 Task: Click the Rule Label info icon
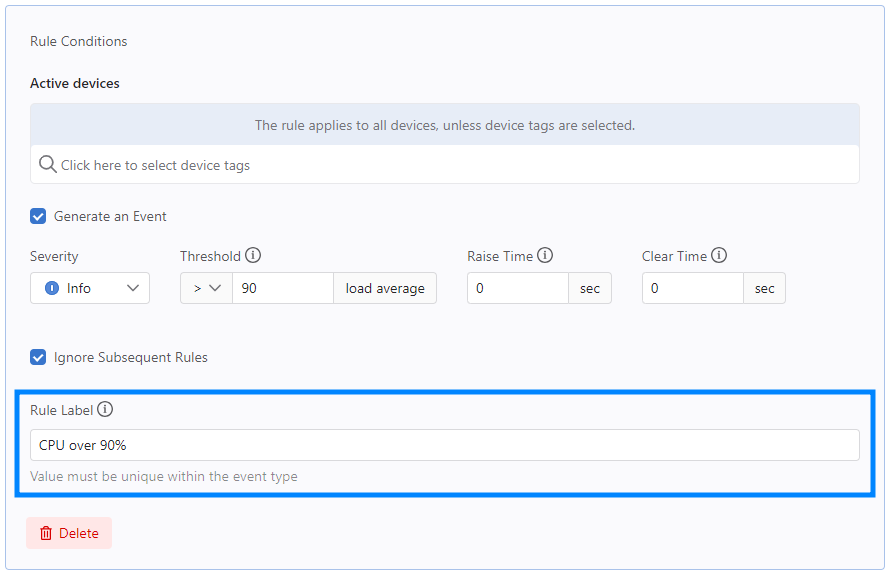tap(105, 409)
